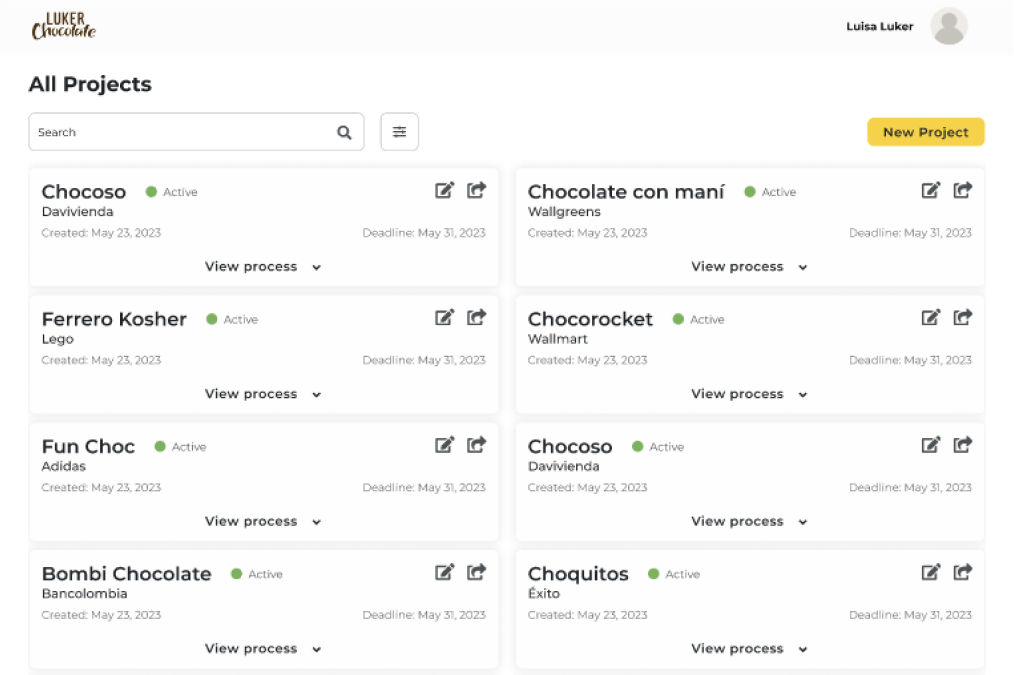Open the Choquitos project title
The image size is (1014, 675).
click(577, 574)
